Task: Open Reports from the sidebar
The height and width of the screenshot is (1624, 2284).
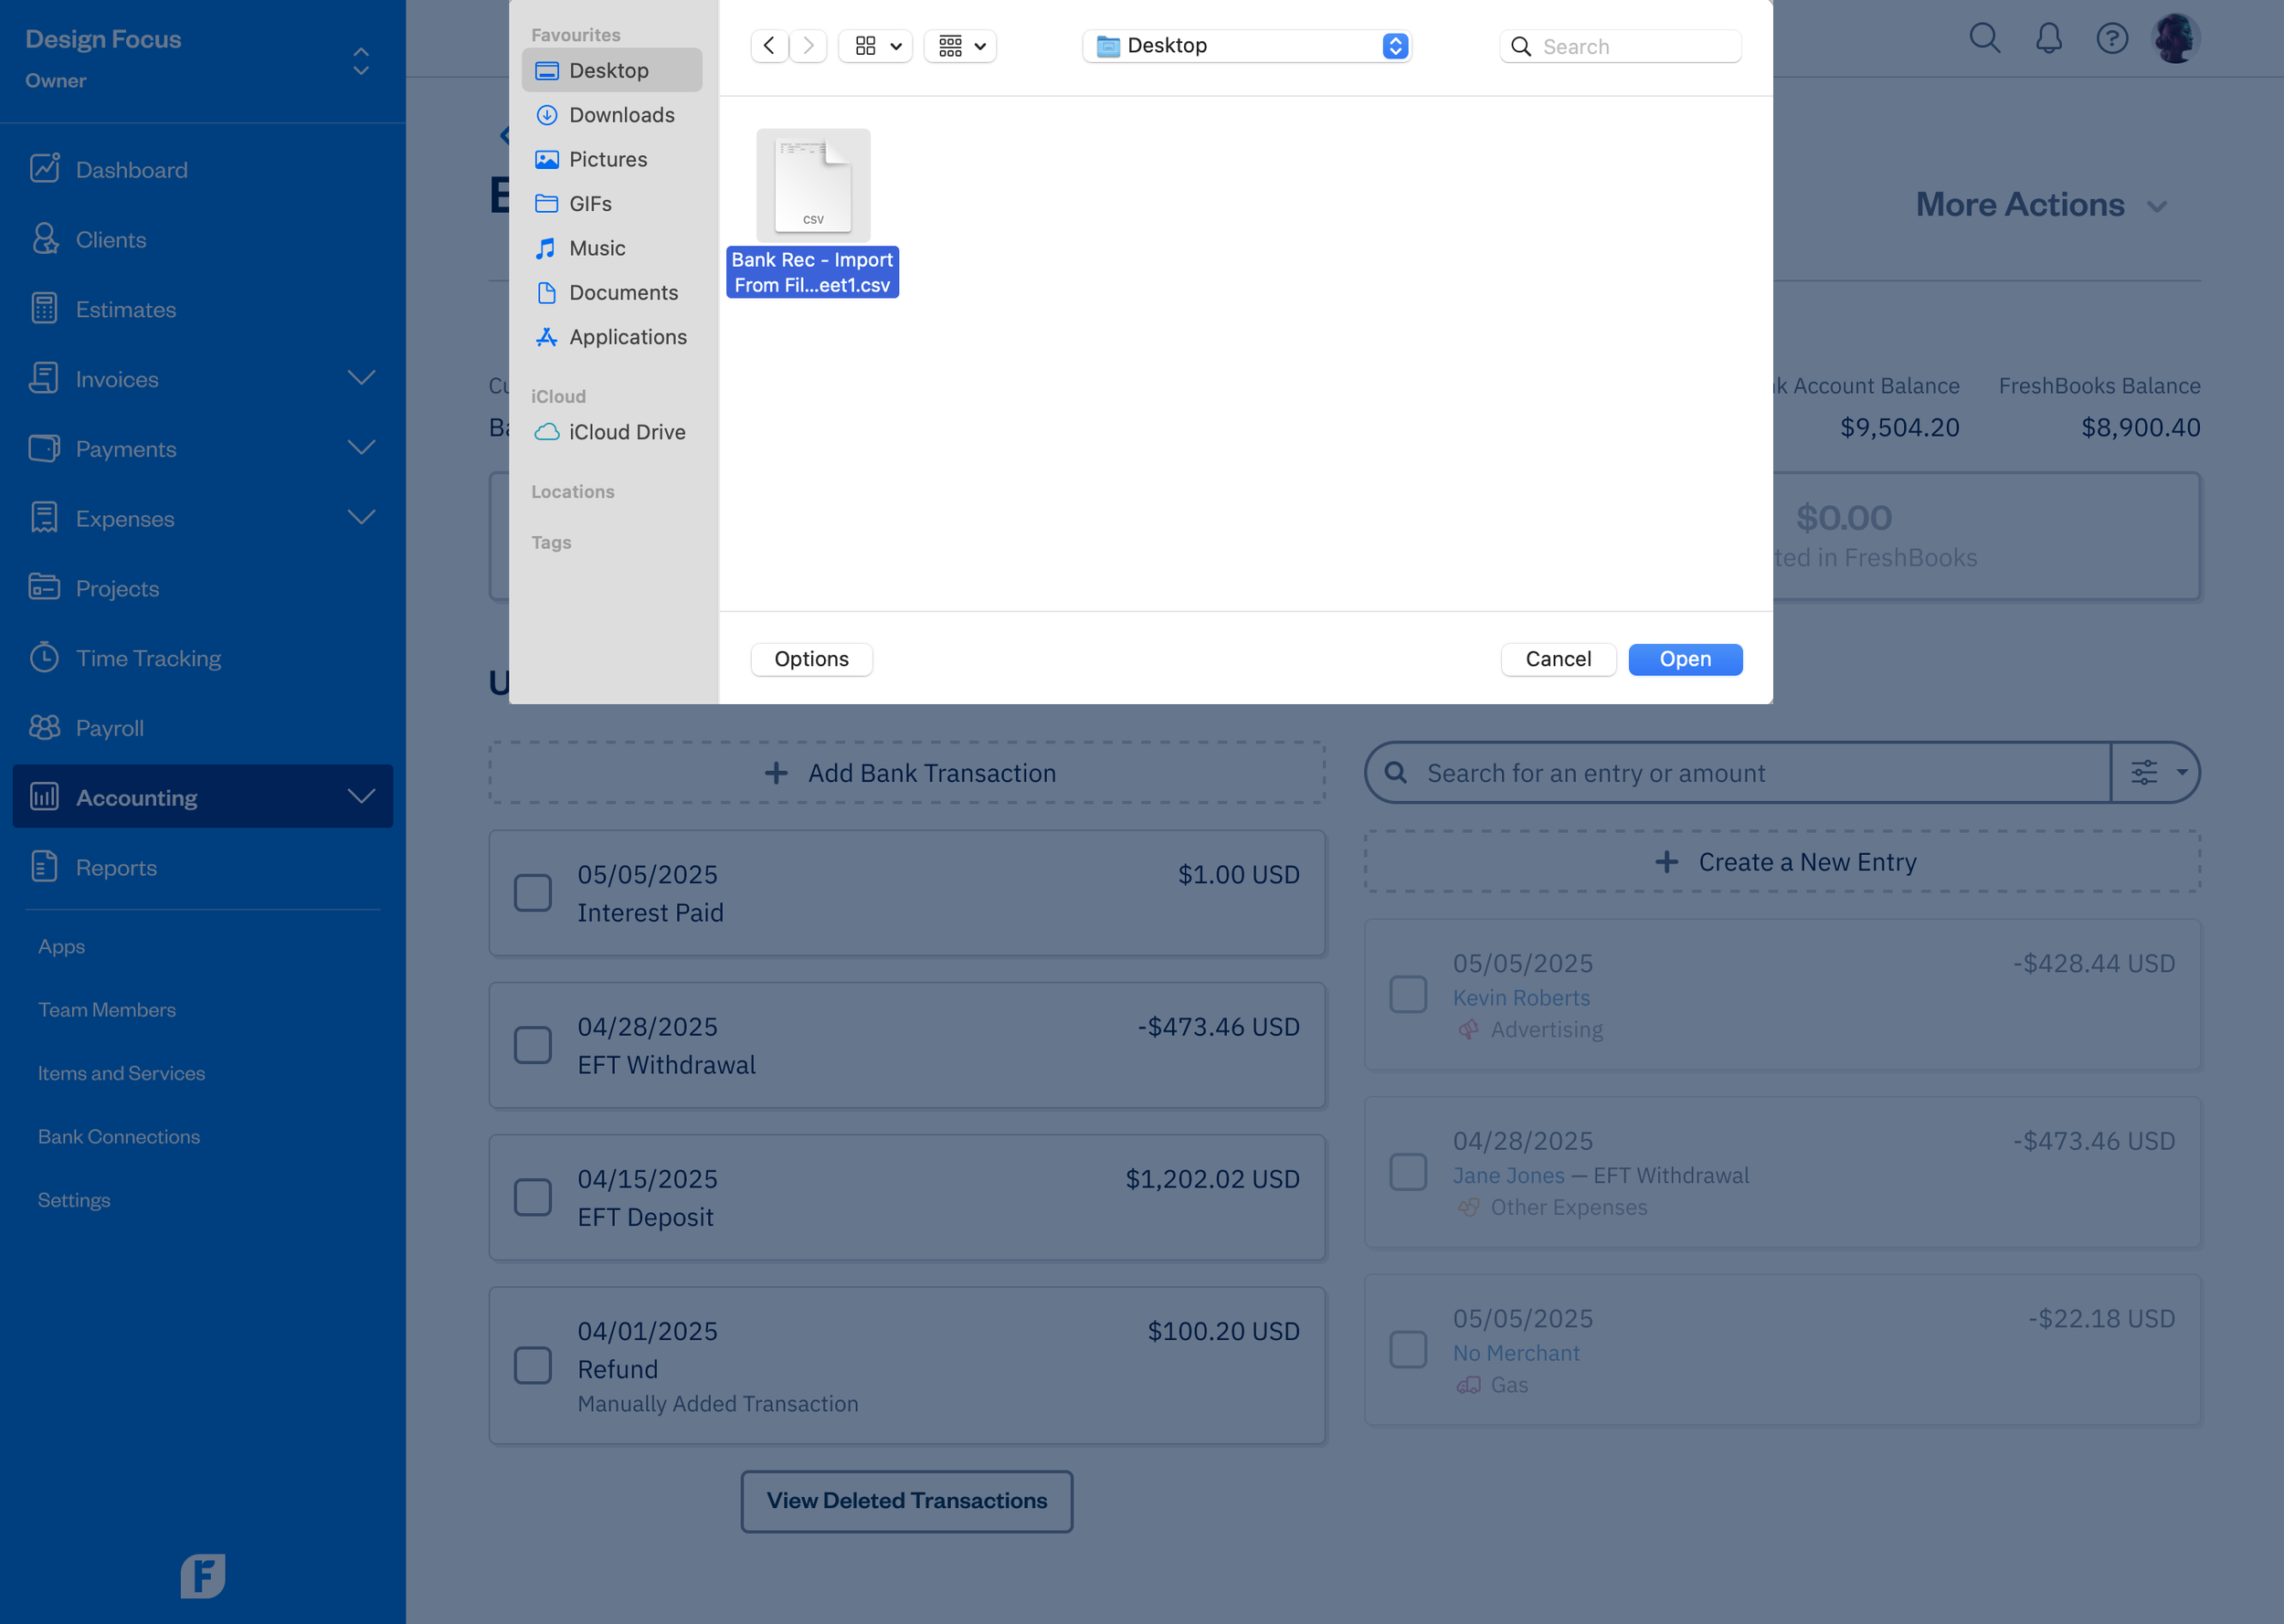Action: coord(116,866)
